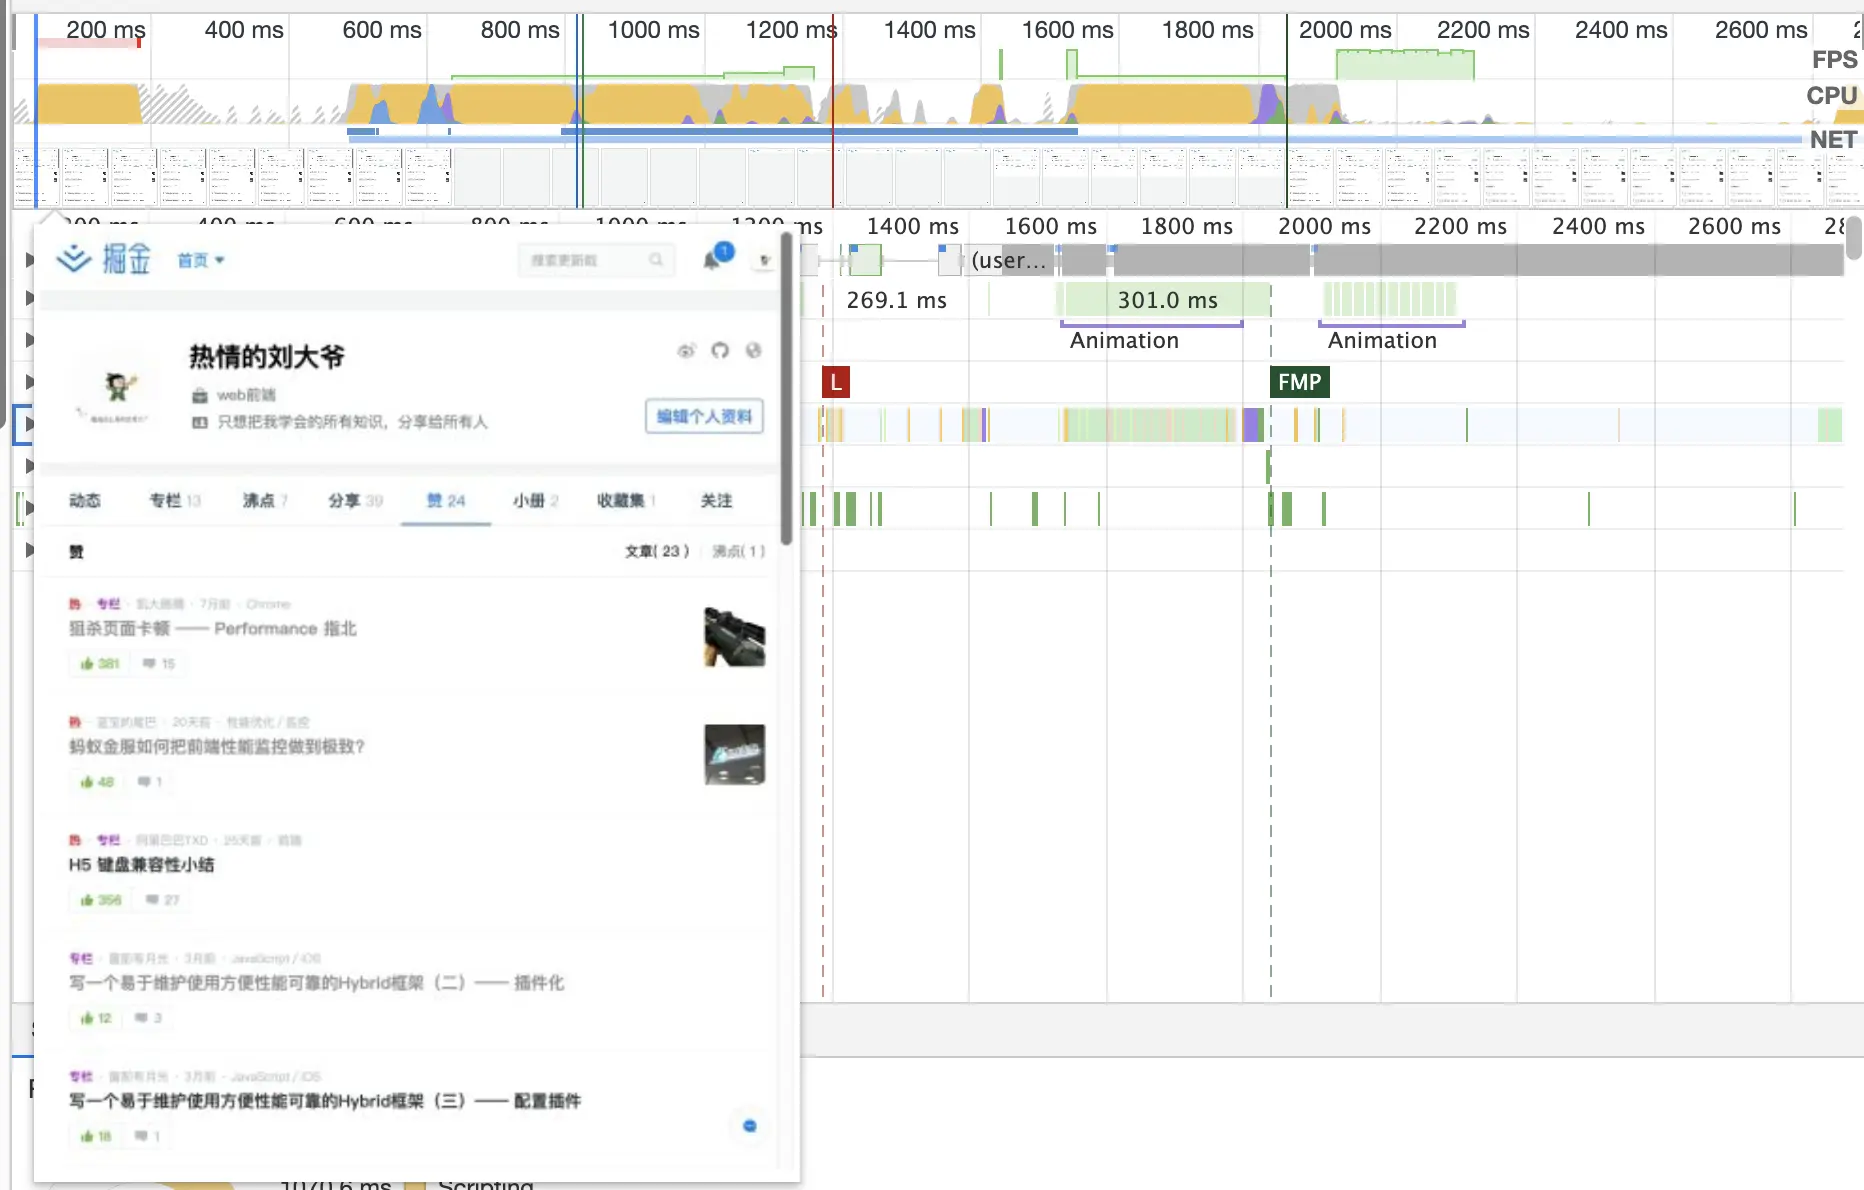Open the 首页 dropdown menu
The width and height of the screenshot is (1864, 1190).
pos(201,260)
